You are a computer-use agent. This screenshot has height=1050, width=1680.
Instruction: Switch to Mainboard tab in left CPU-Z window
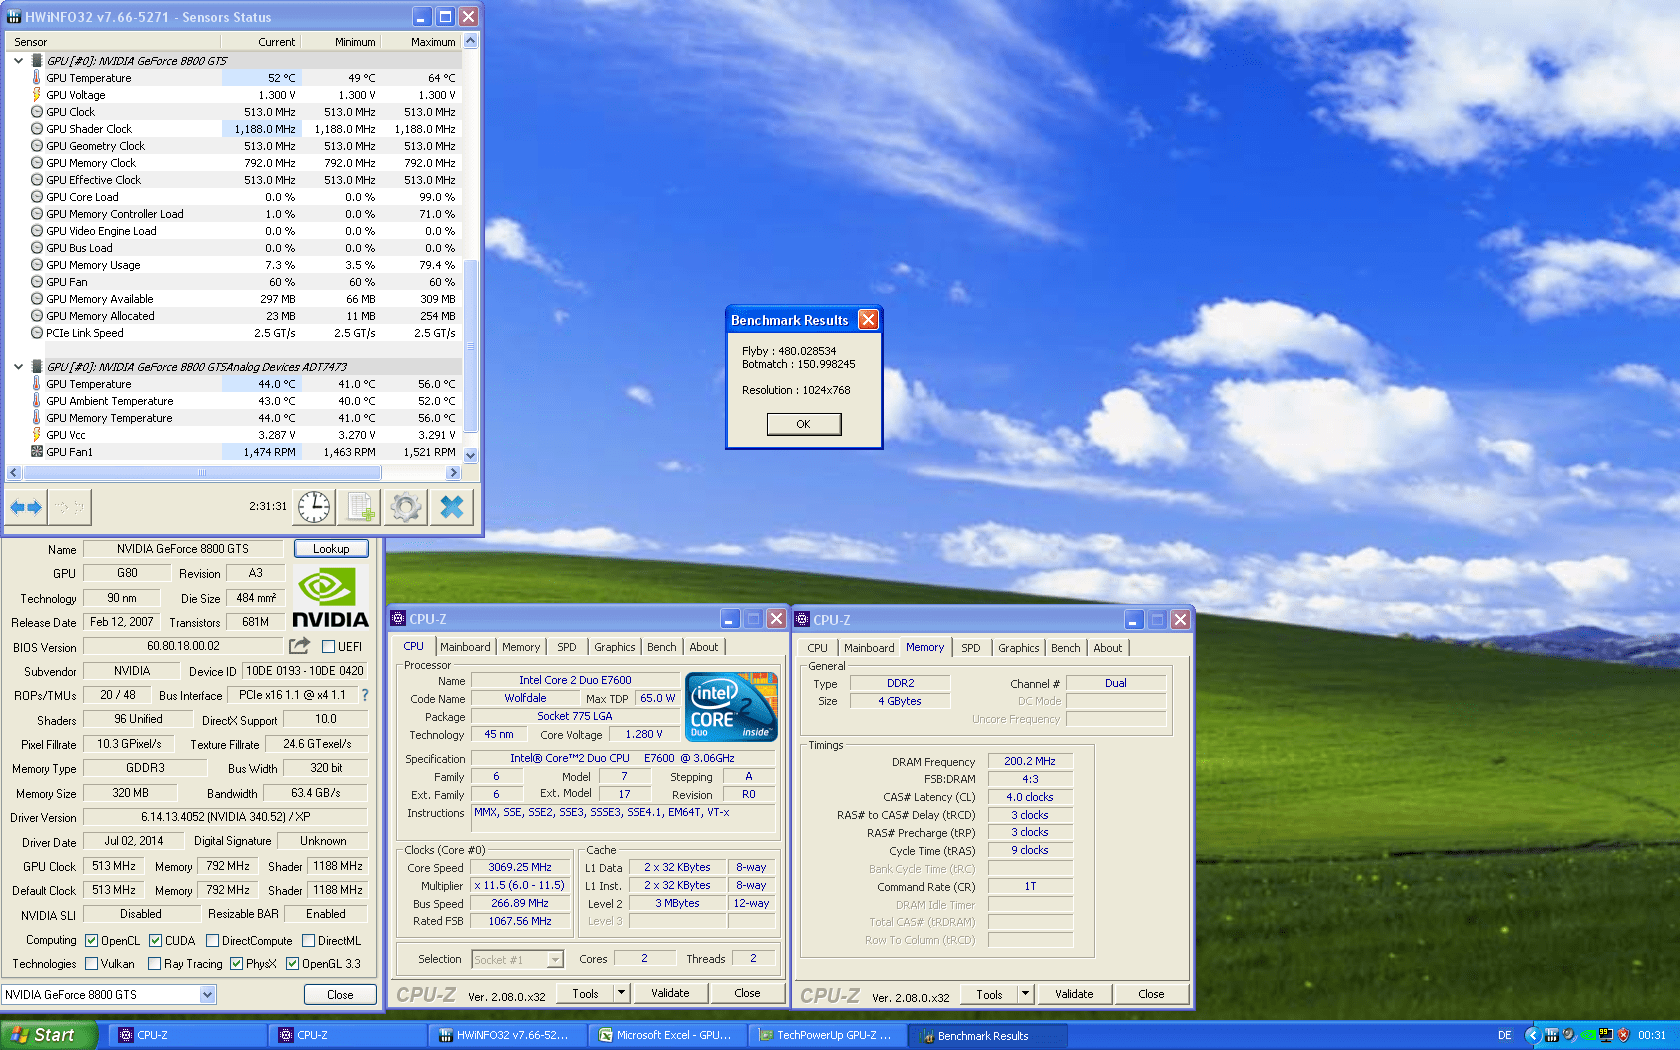tap(465, 647)
